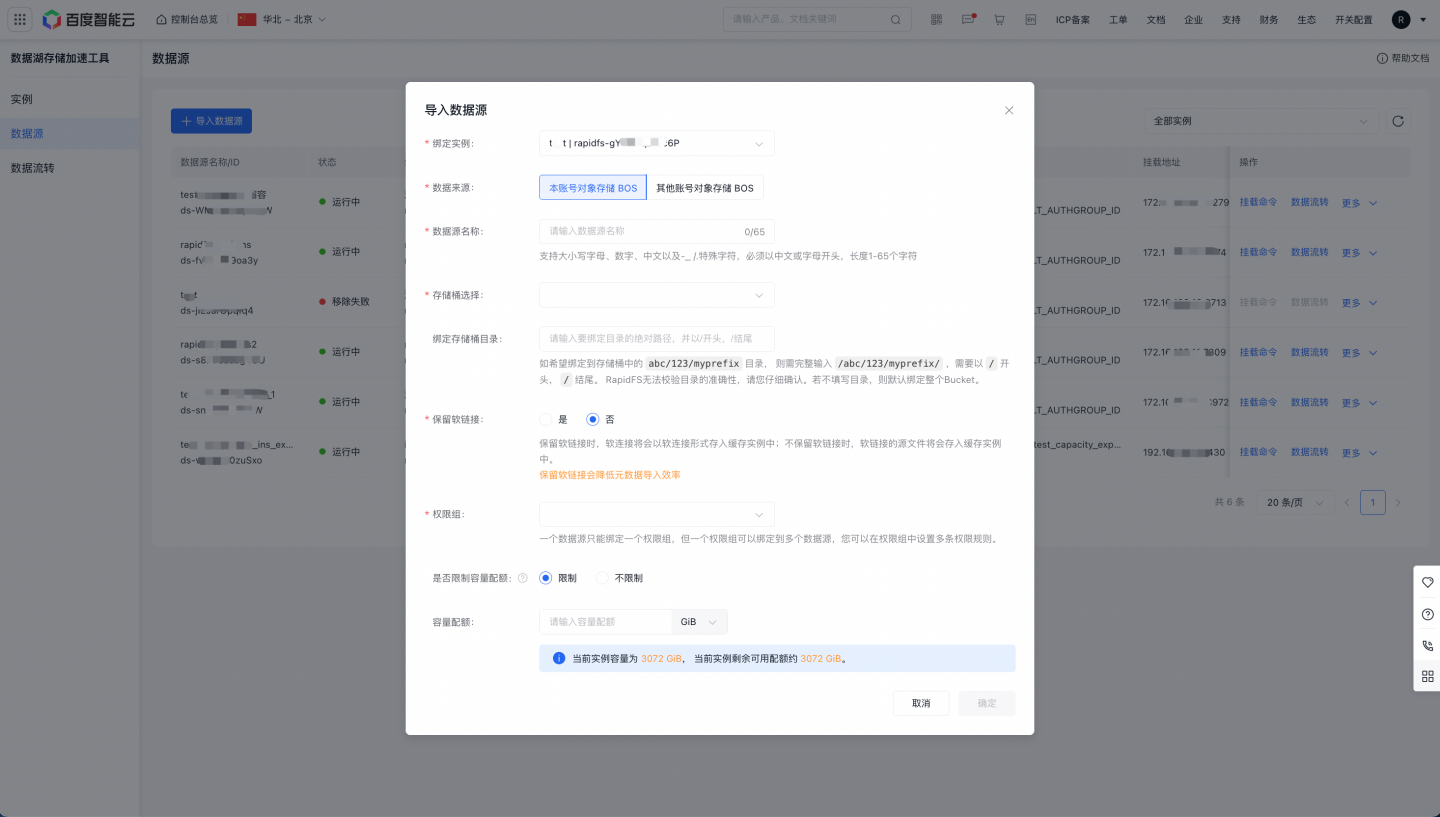Focus the 数据源名称 name input field
The height and width of the screenshot is (817, 1440).
pos(640,231)
